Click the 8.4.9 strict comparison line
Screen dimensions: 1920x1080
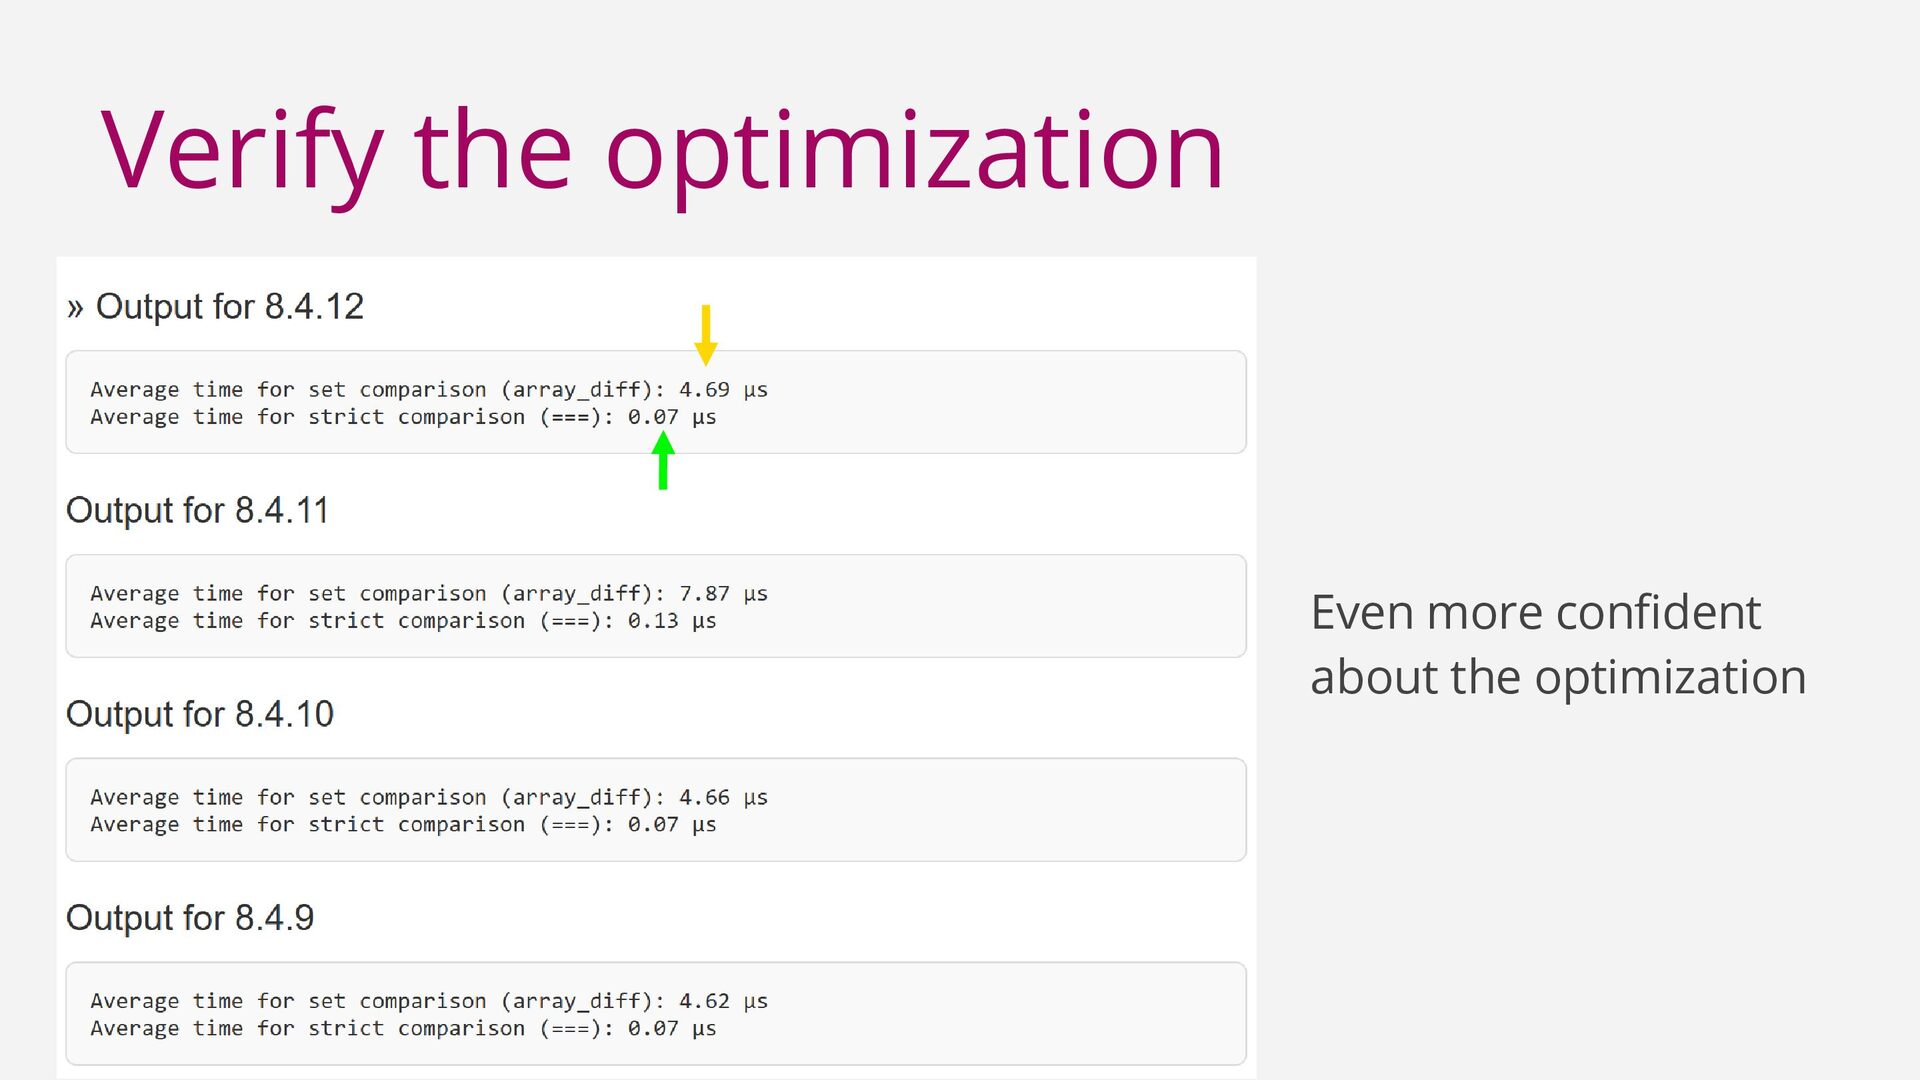[403, 1029]
